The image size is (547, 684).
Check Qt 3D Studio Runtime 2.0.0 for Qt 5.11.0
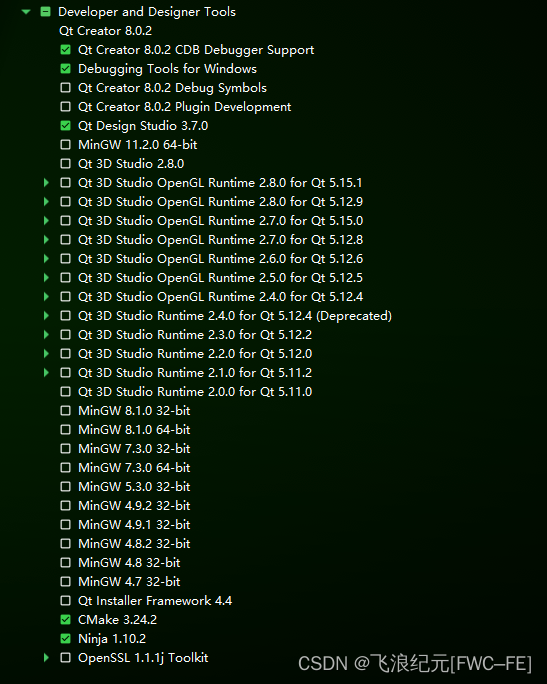tap(65, 392)
